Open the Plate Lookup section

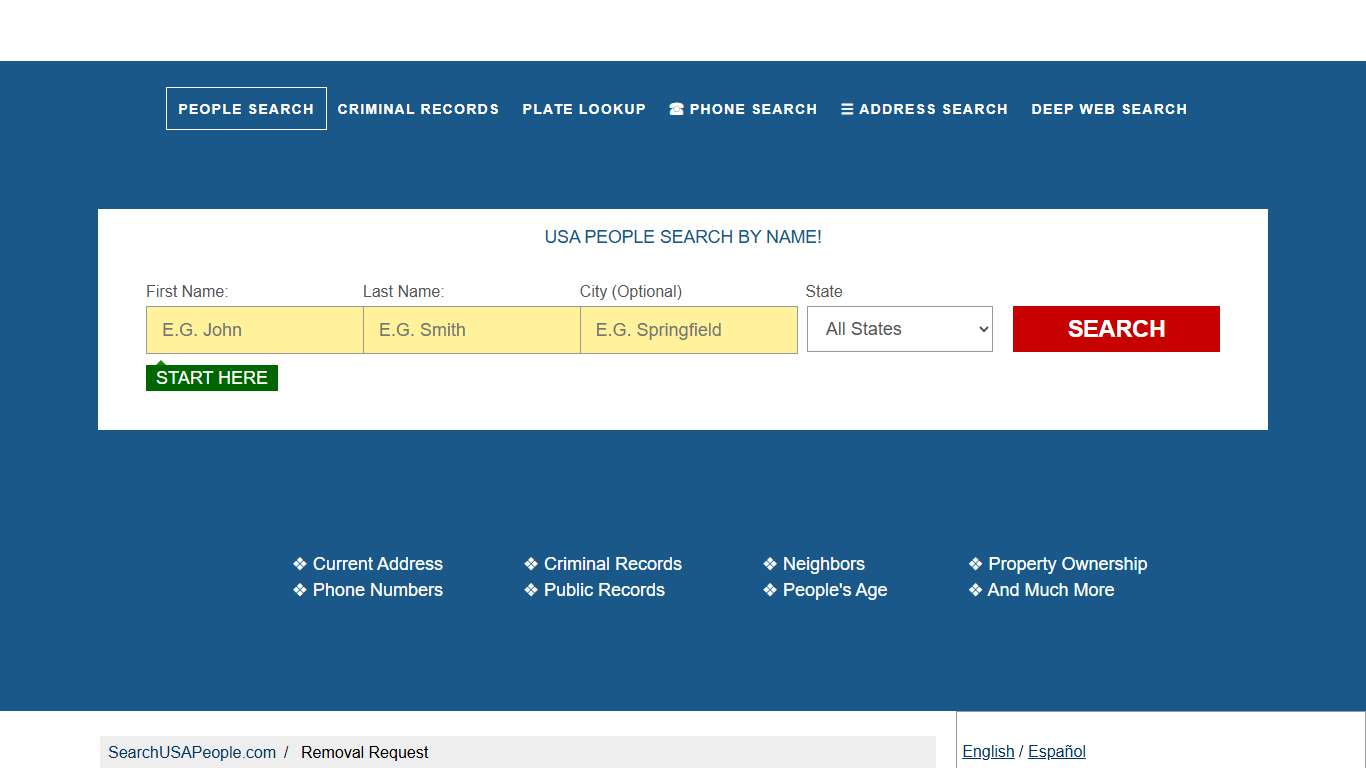pos(584,109)
